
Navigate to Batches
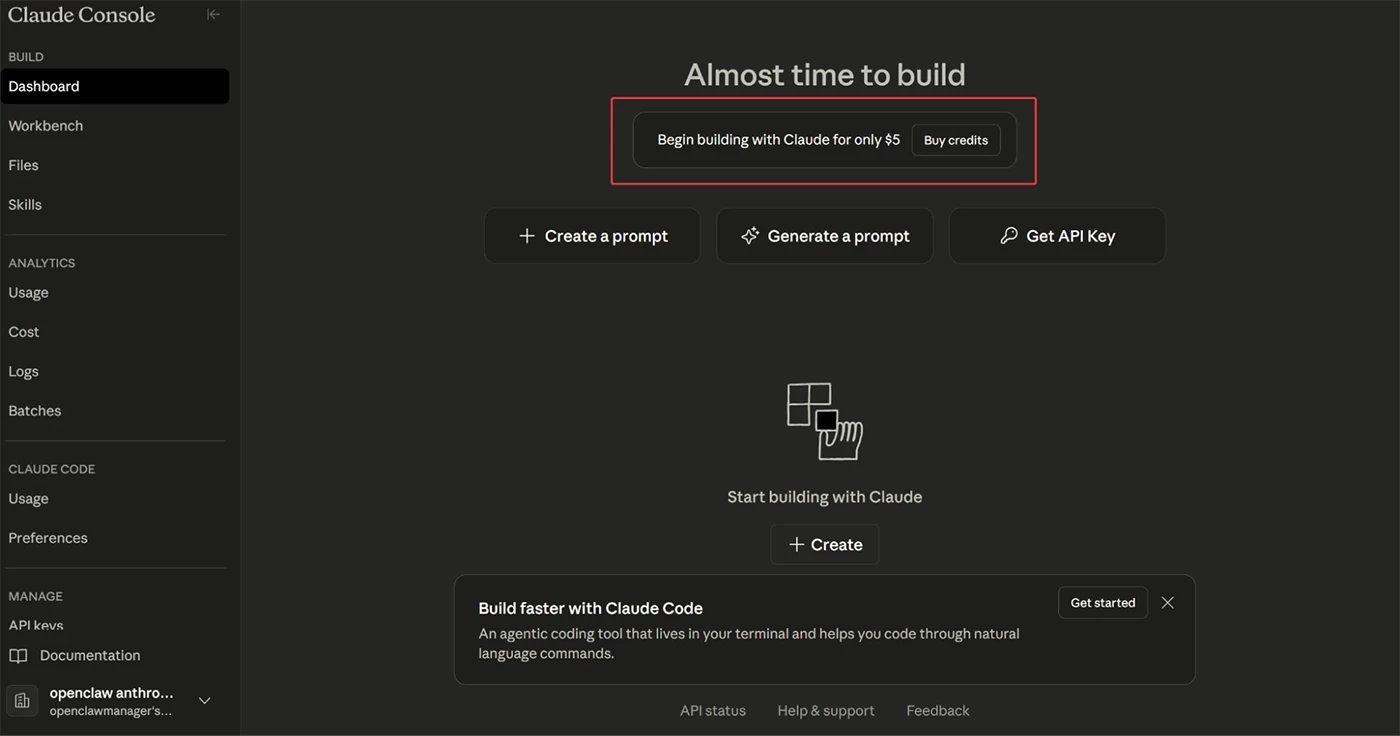point(35,411)
